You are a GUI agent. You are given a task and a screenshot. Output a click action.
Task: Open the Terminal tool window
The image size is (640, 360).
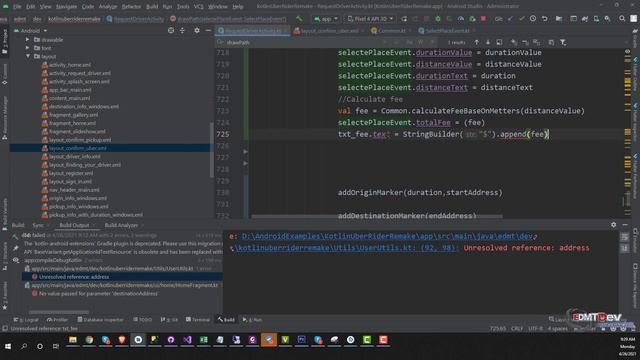(198, 320)
